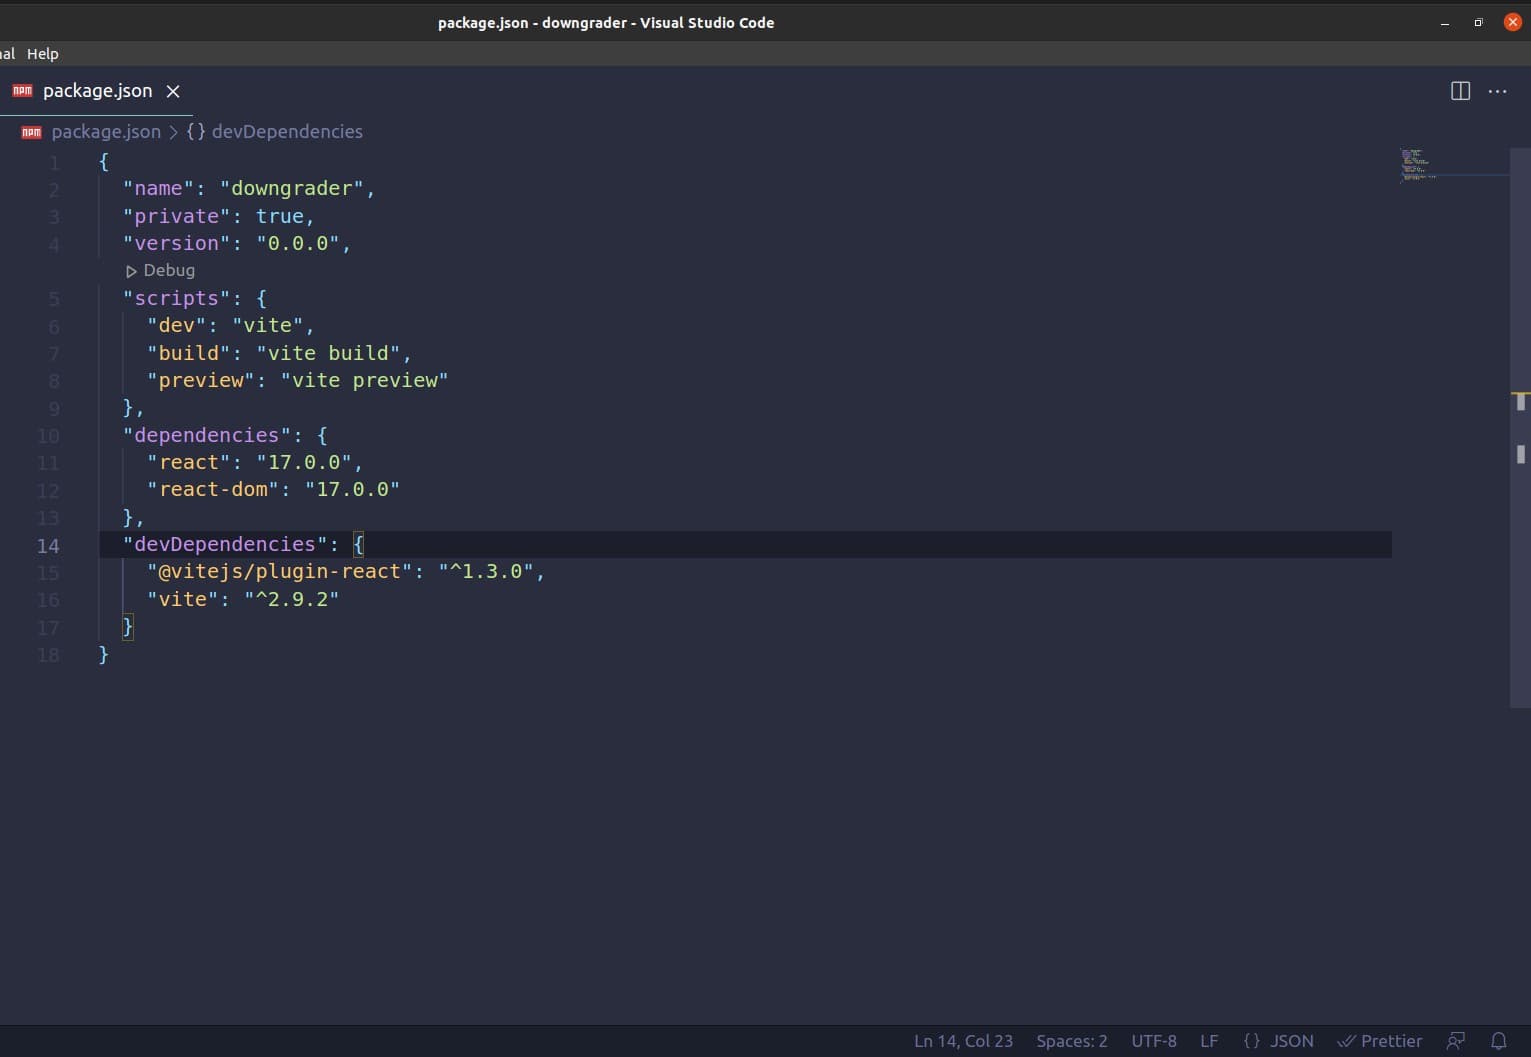Open JSON language mode selector
The image size is (1531, 1057).
pos(1278,1041)
